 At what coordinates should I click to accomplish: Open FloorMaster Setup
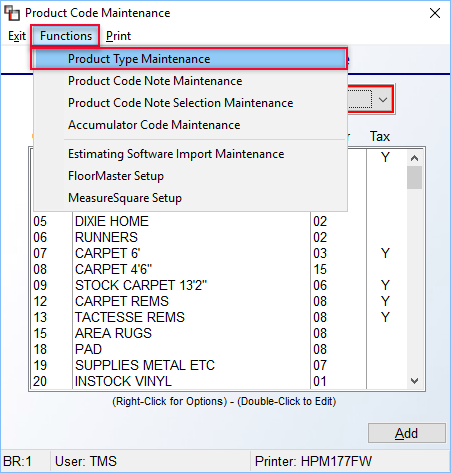coord(189,176)
